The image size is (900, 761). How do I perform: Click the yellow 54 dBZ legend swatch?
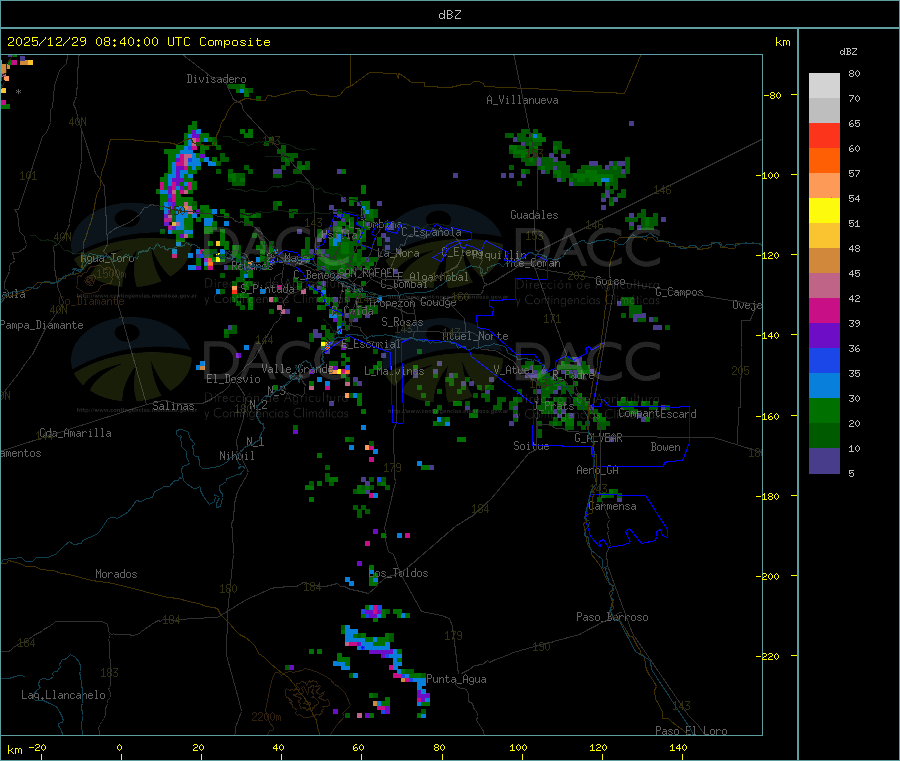coord(824,211)
